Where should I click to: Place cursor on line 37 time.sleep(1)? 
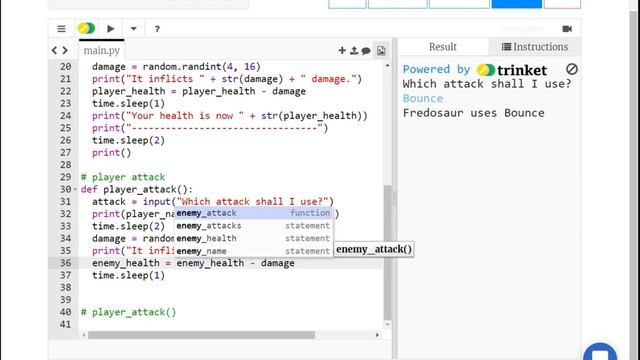pos(128,276)
